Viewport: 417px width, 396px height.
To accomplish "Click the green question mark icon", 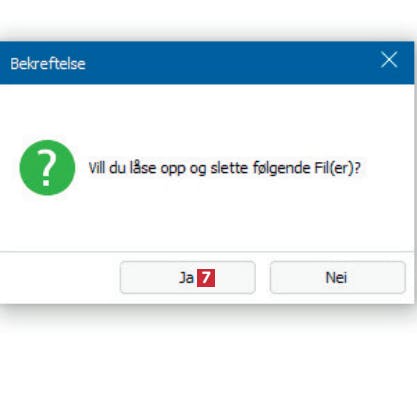I will coord(47,167).
